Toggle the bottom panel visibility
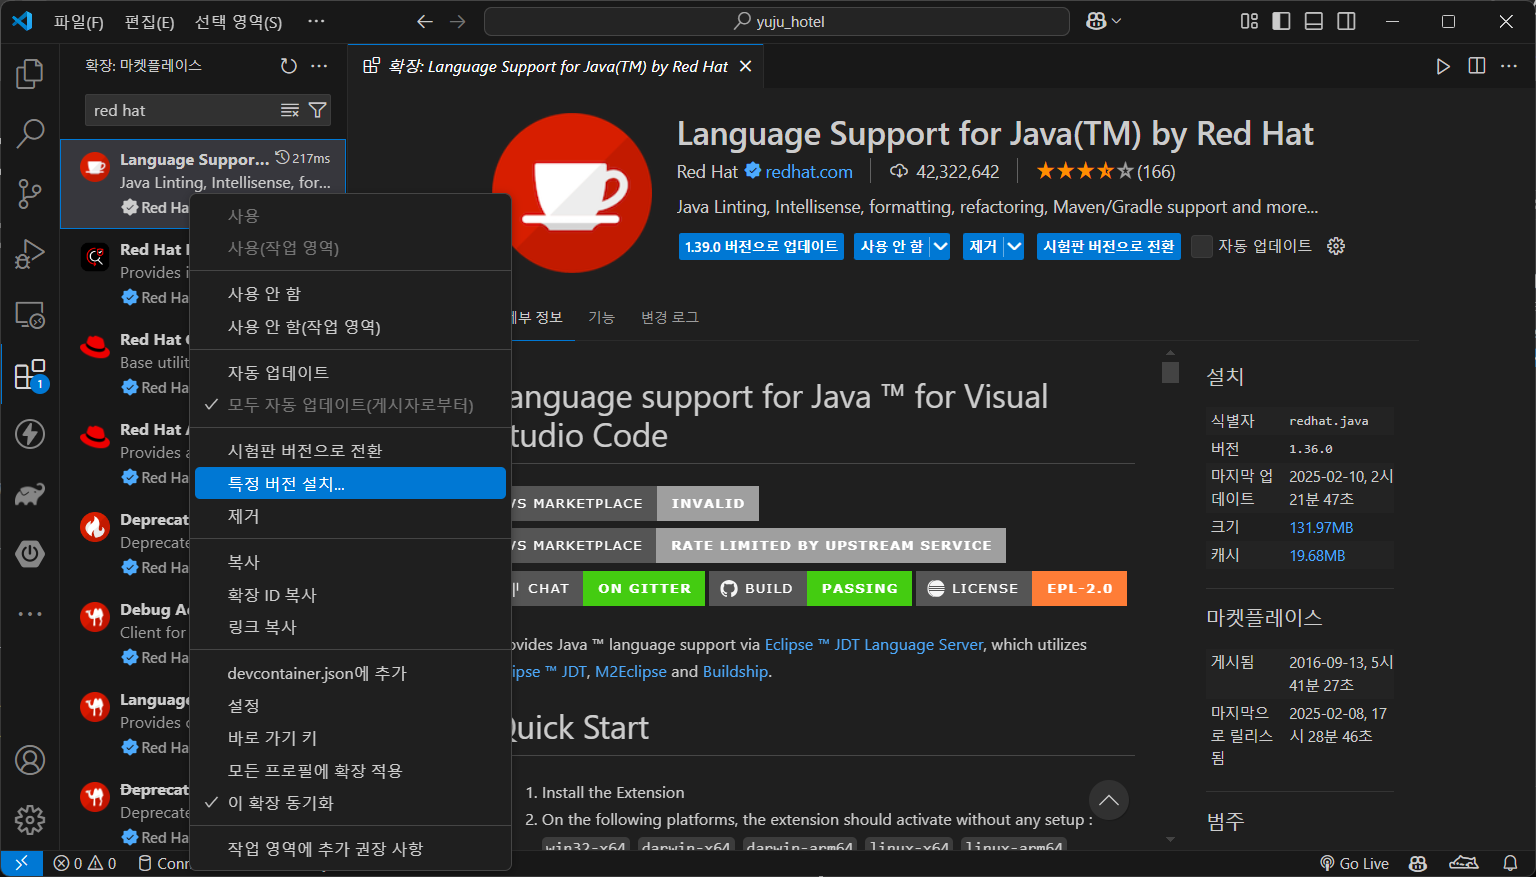 click(x=1314, y=21)
